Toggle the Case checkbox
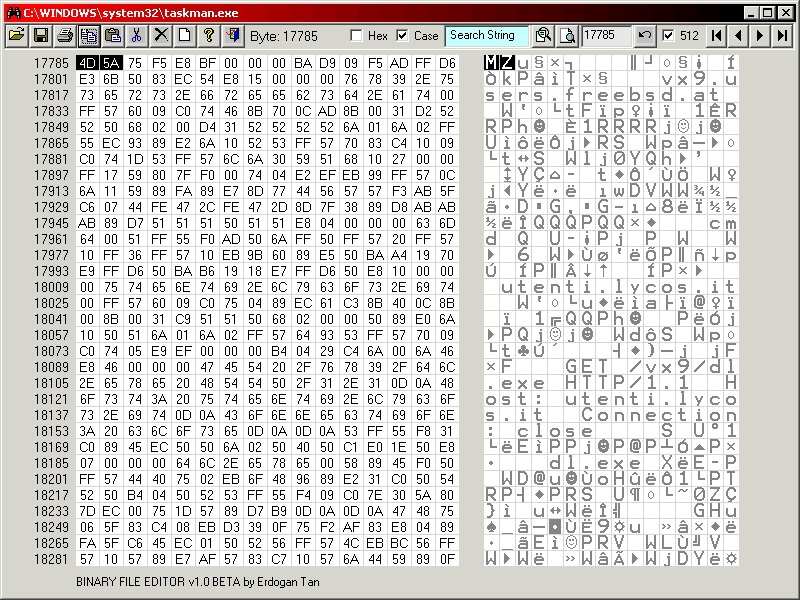The height and width of the screenshot is (600, 800). click(x=402, y=36)
